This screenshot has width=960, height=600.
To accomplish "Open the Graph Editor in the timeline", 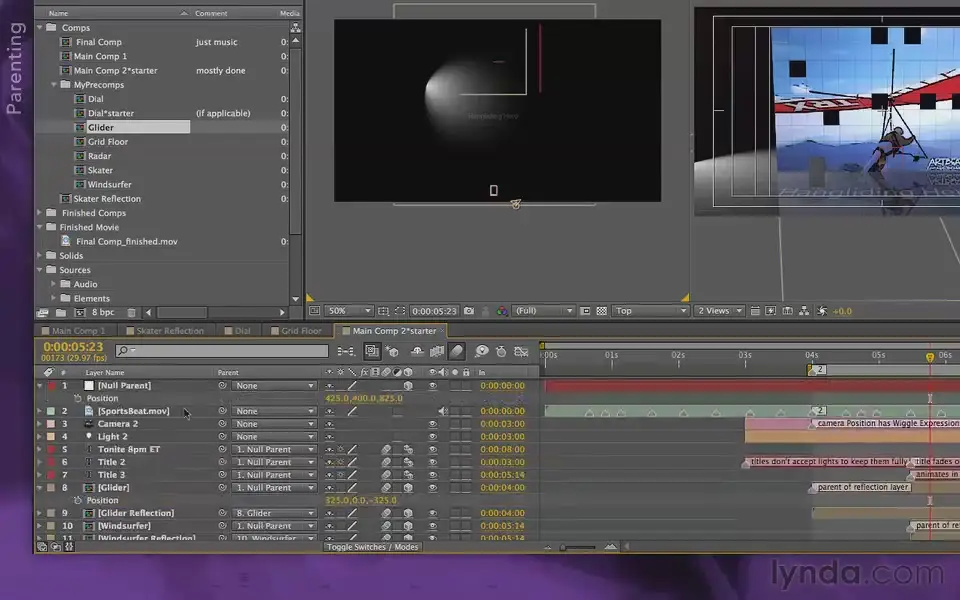I will point(521,350).
